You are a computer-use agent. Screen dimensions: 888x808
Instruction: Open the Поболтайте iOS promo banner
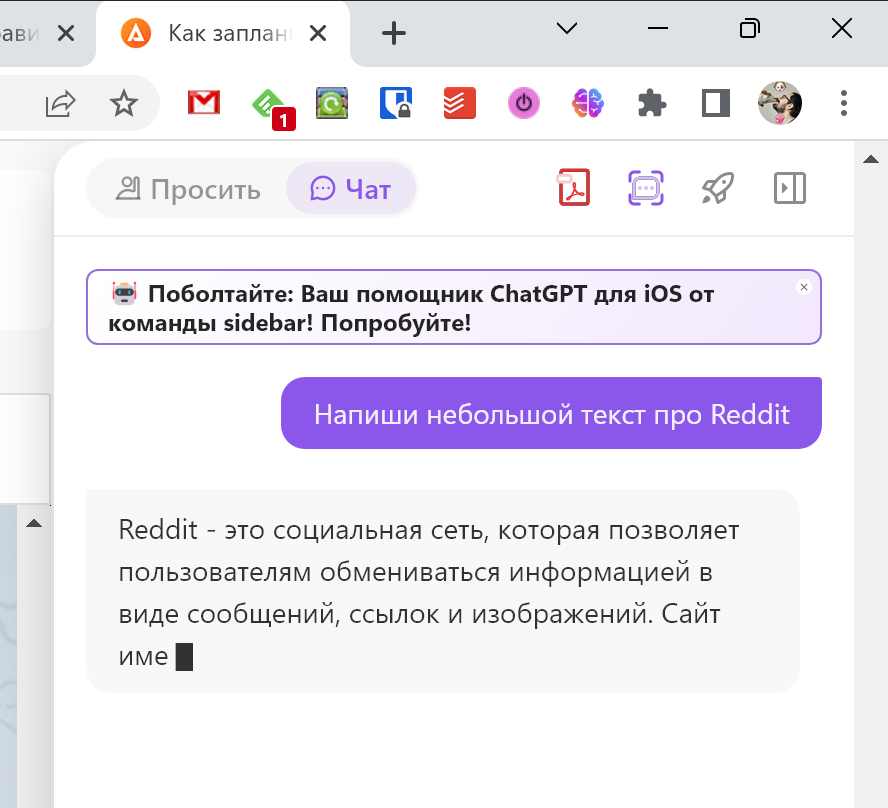[x=454, y=307]
